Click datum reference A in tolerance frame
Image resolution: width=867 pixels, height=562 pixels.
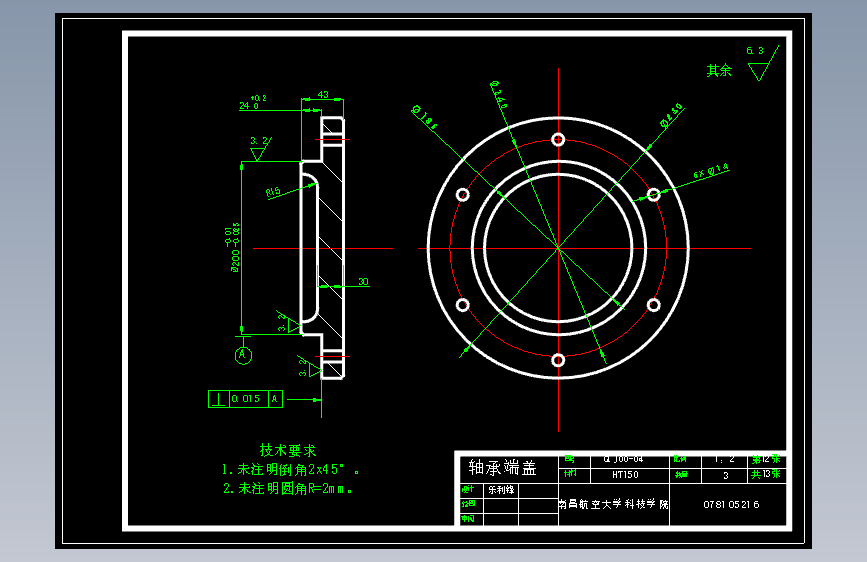coord(275,399)
